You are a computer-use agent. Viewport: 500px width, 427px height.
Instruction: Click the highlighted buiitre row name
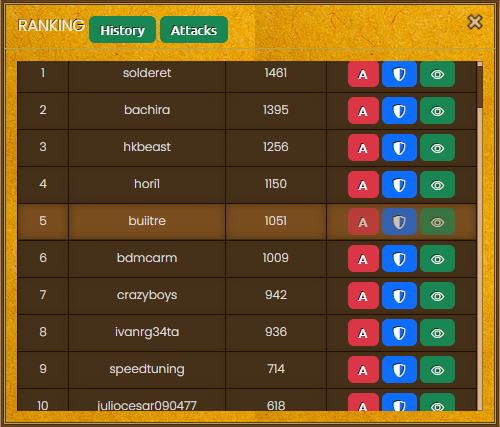147,221
